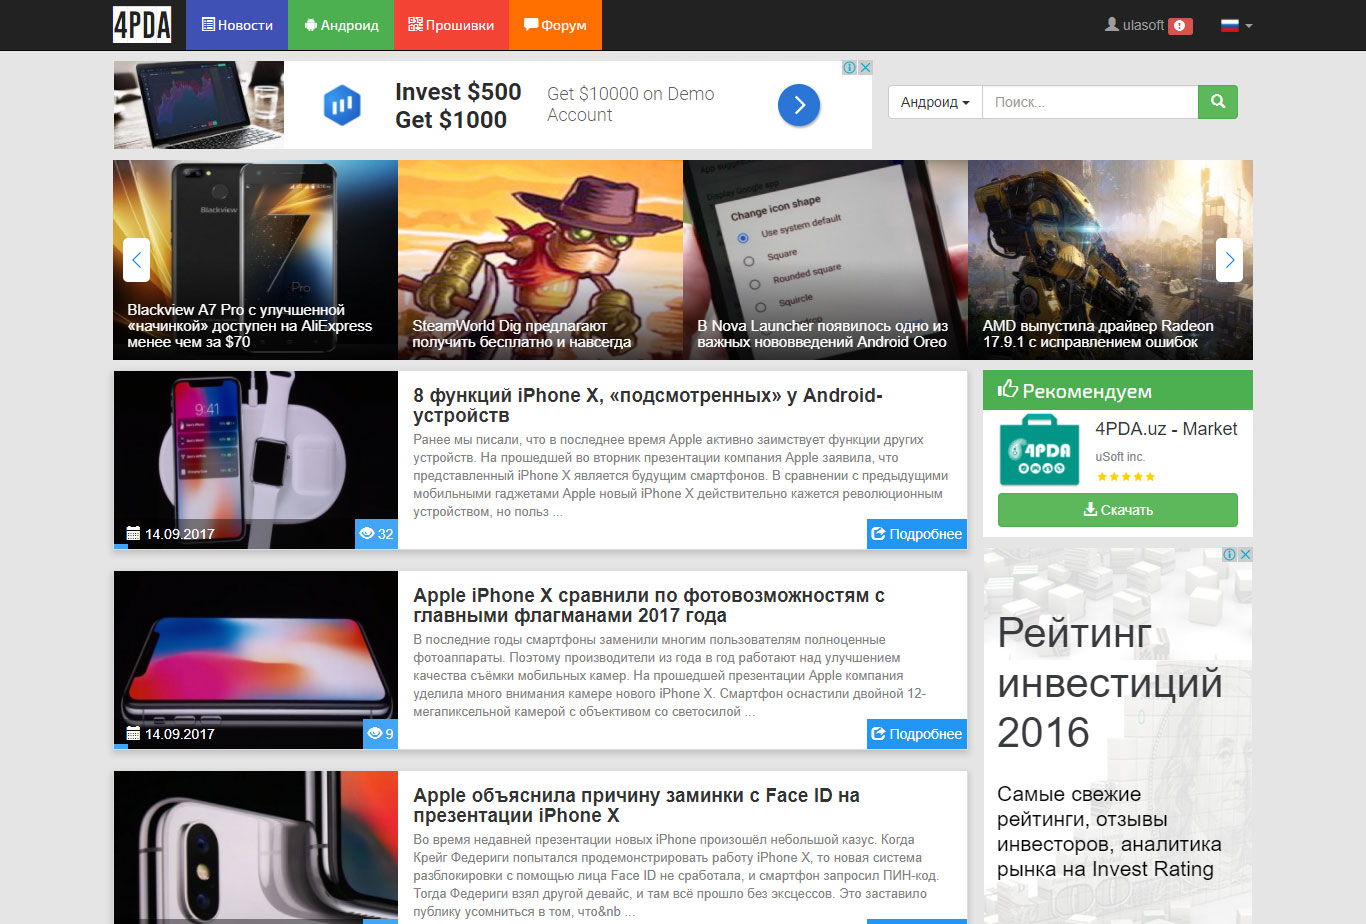
Task: Open the ulasoft user account menu
Action: click(x=1134, y=25)
